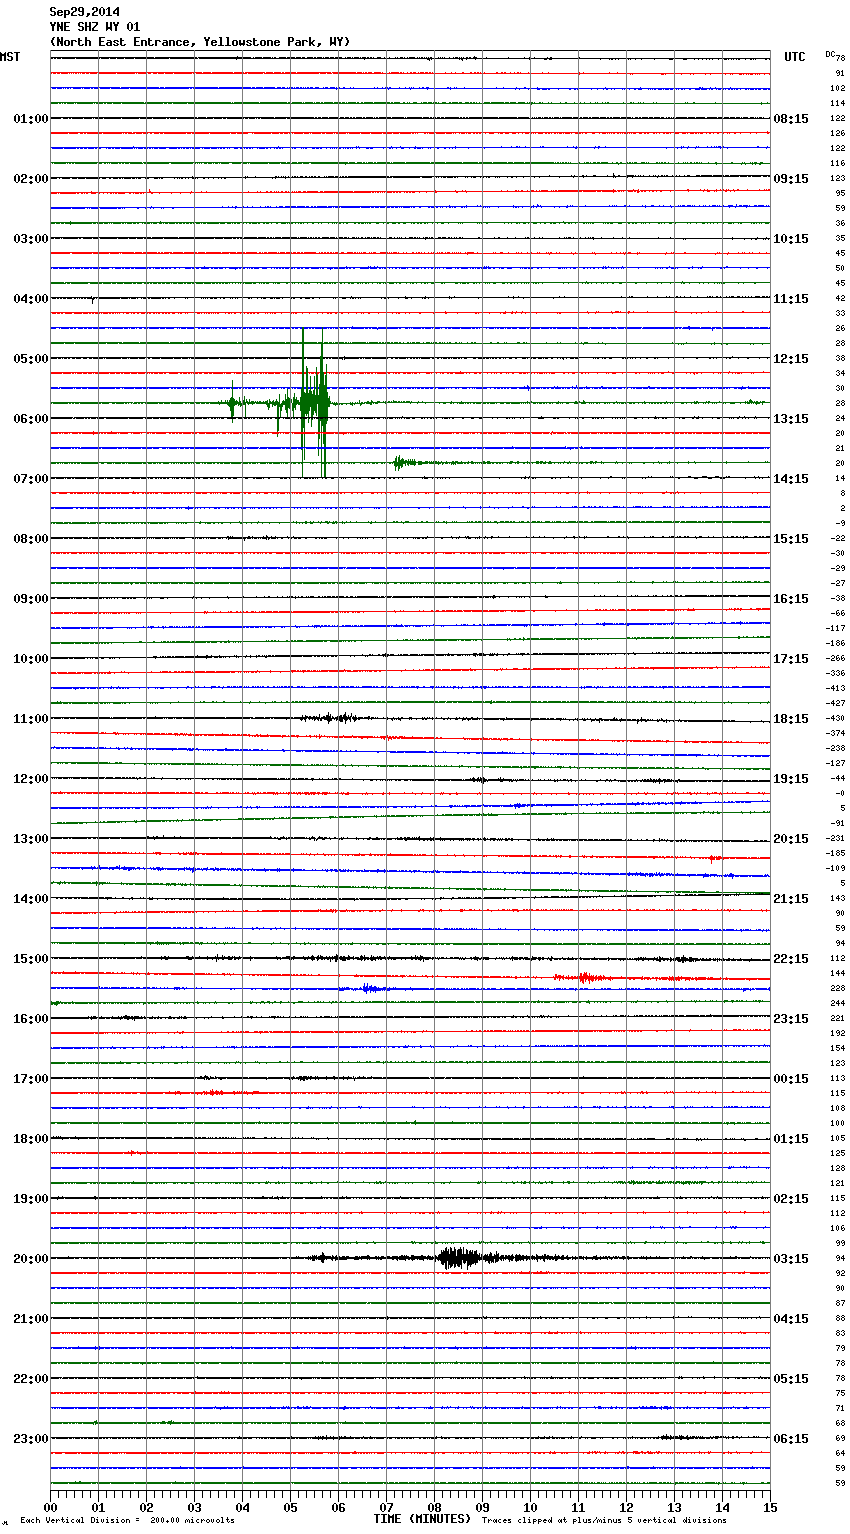
Task: Click the black wave packet on the 20:00 trace
Action: coord(460,1258)
